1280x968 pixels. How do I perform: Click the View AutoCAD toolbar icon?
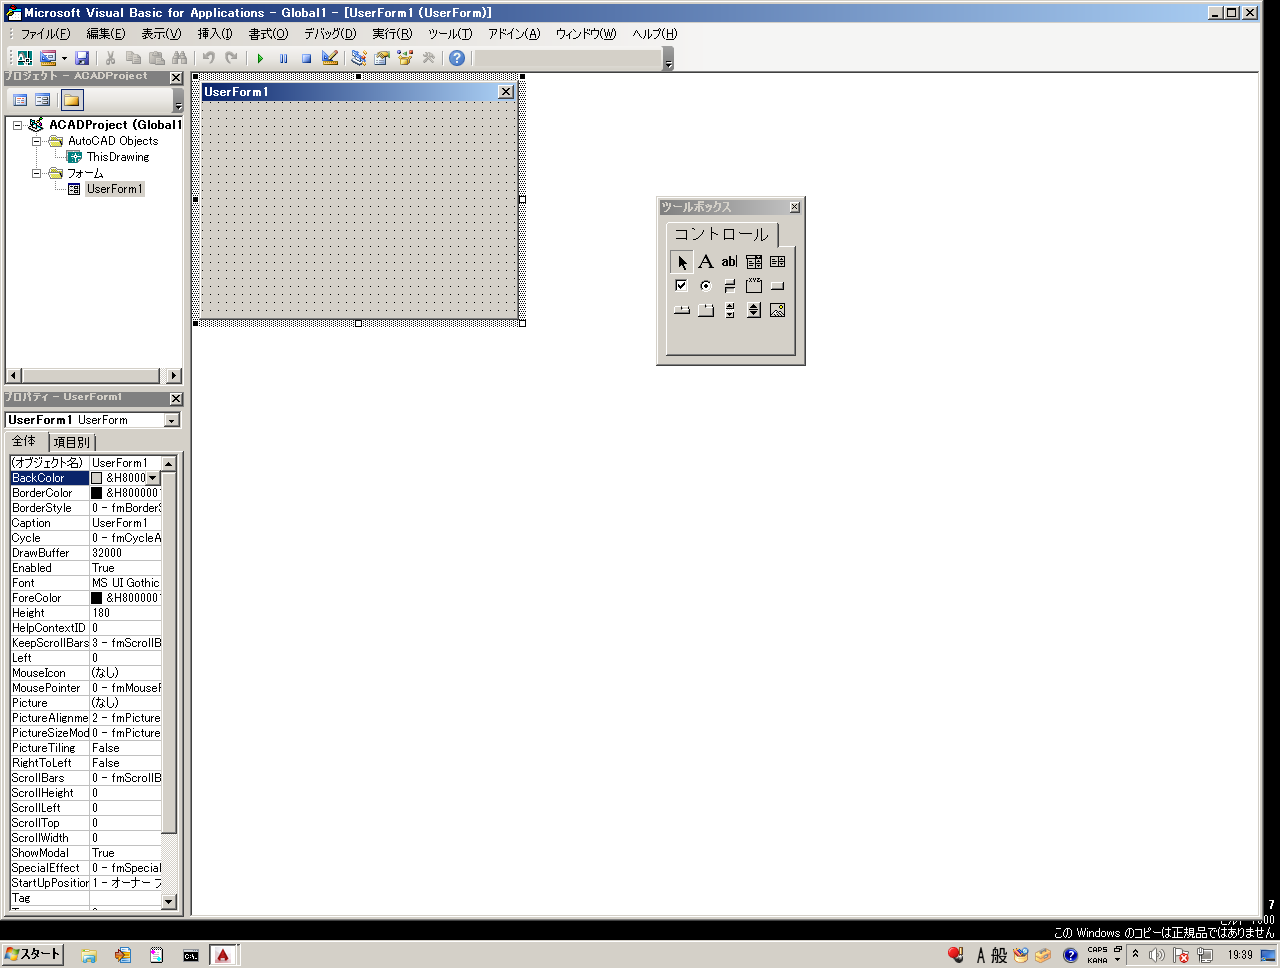(24, 58)
